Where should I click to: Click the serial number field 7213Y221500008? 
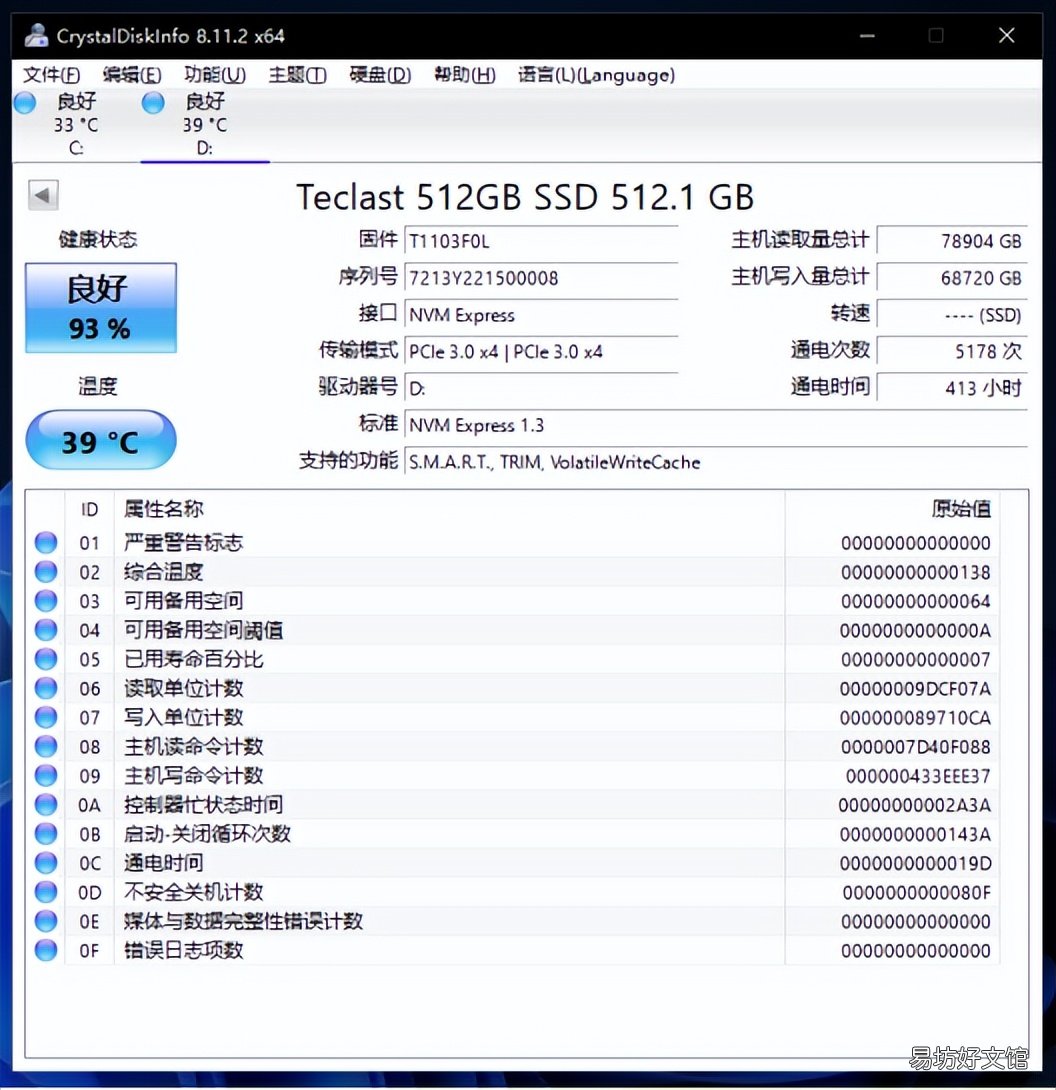pyautogui.click(x=541, y=277)
